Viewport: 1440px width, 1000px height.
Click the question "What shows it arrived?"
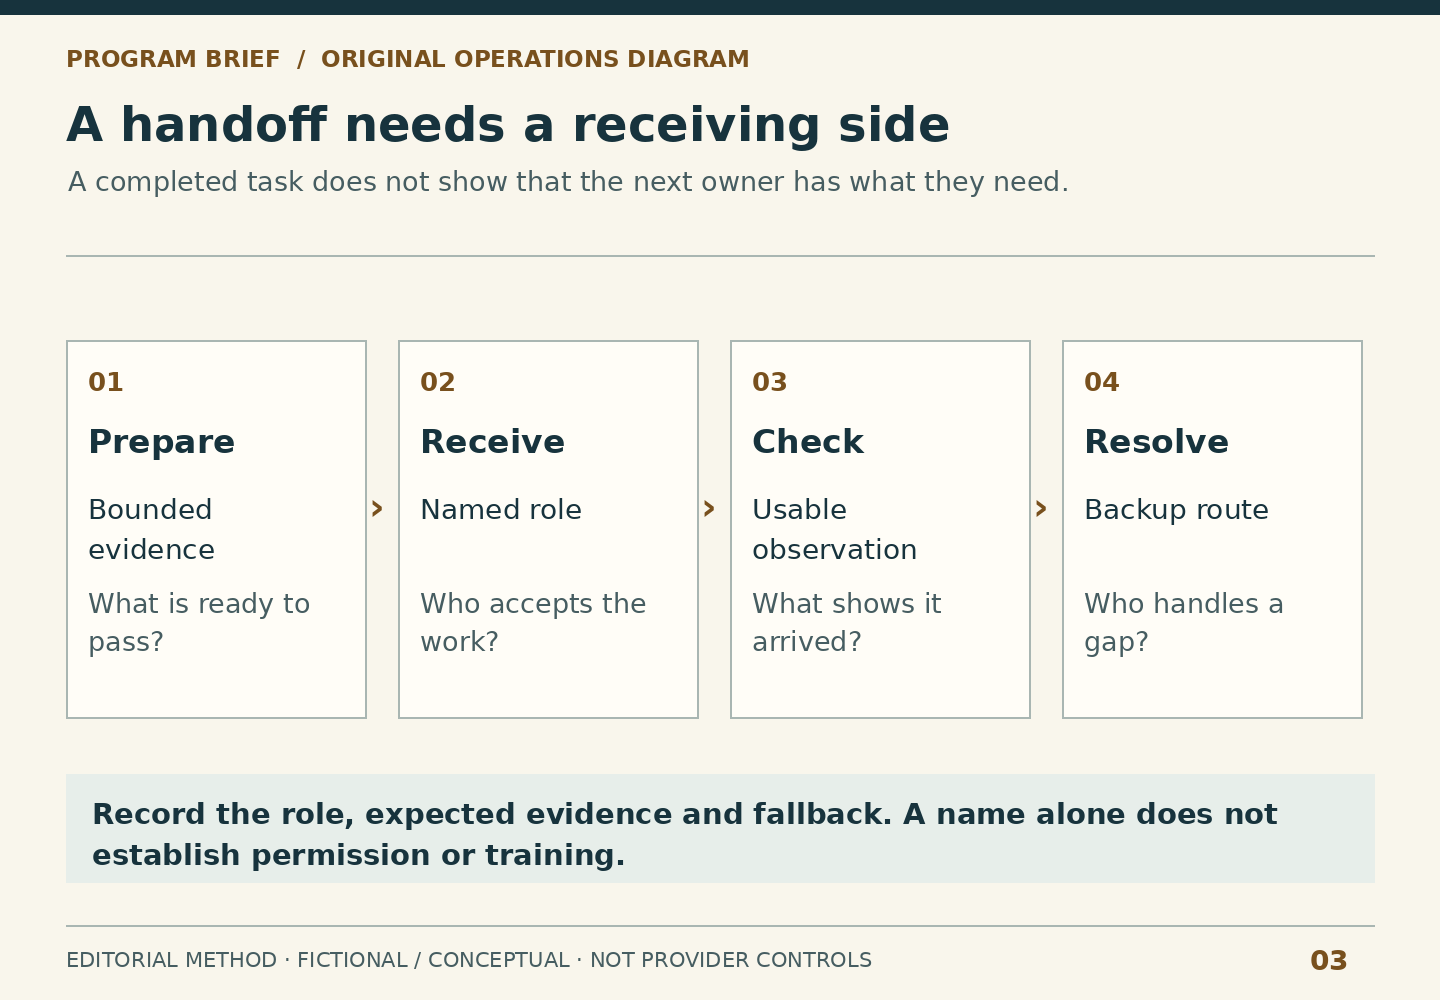click(x=846, y=623)
